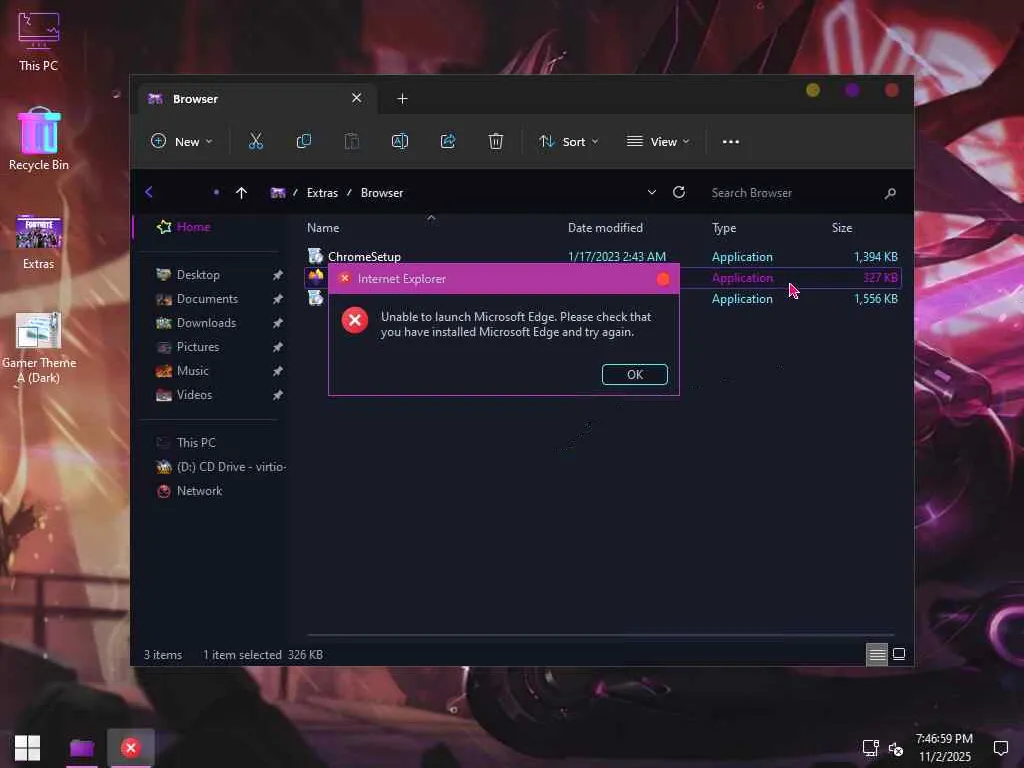Image resolution: width=1024 pixels, height=768 pixels.
Task: Click the Share icon in toolbar
Action: click(448, 141)
